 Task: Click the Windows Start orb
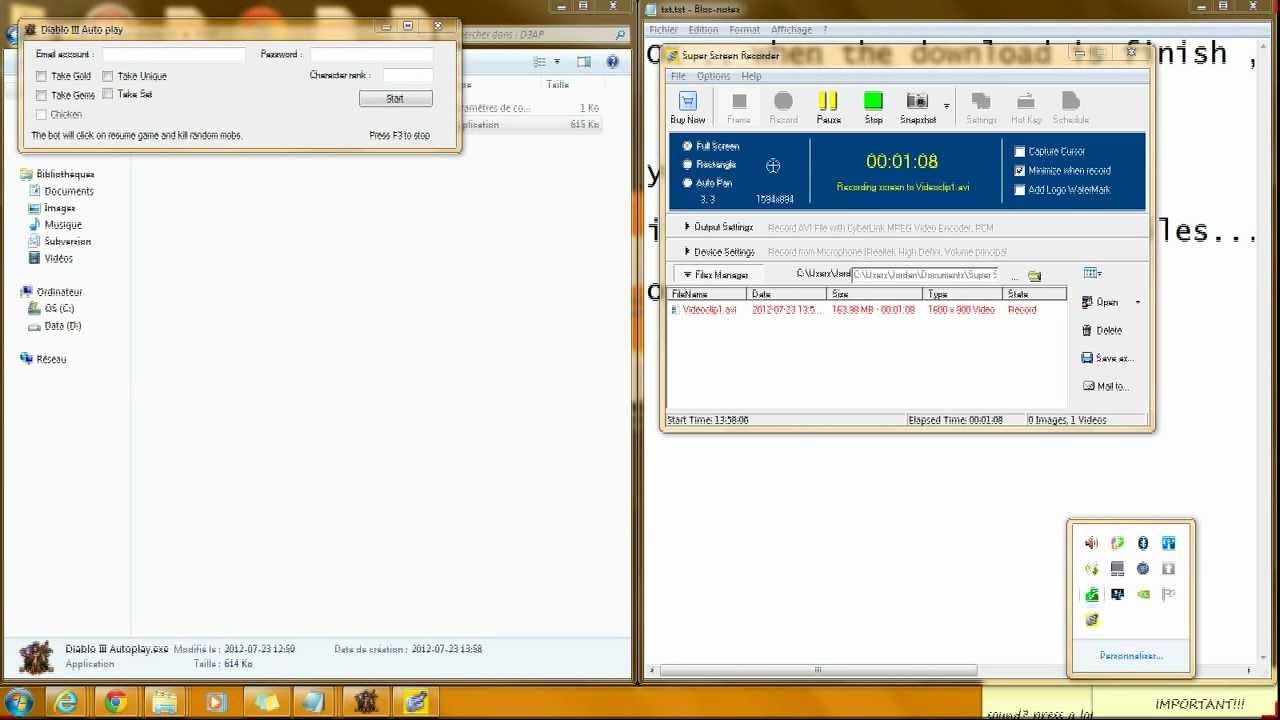tap(19, 701)
